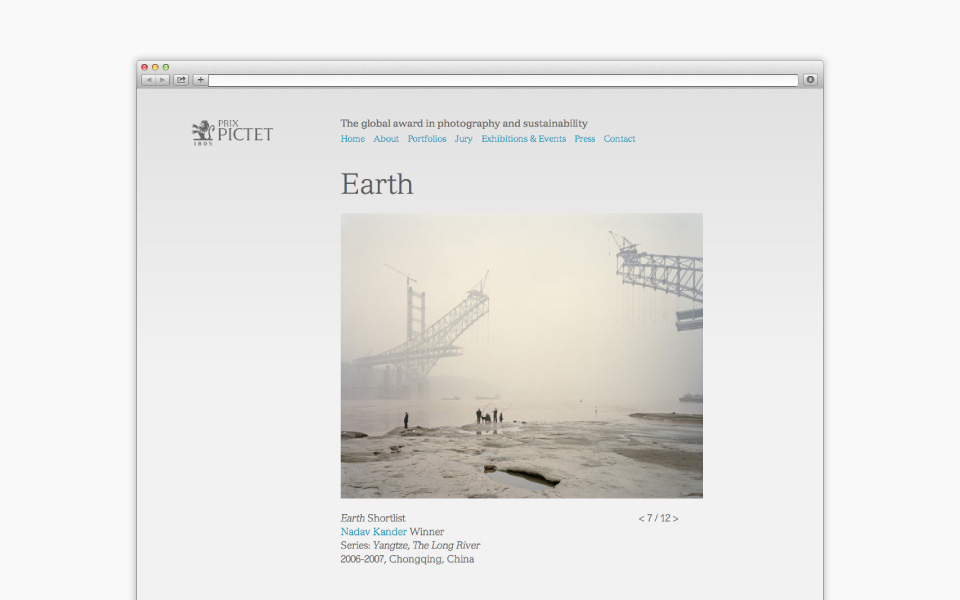Go forward using the Forward arrow
This screenshot has width=960, height=600.
(x=161, y=78)
